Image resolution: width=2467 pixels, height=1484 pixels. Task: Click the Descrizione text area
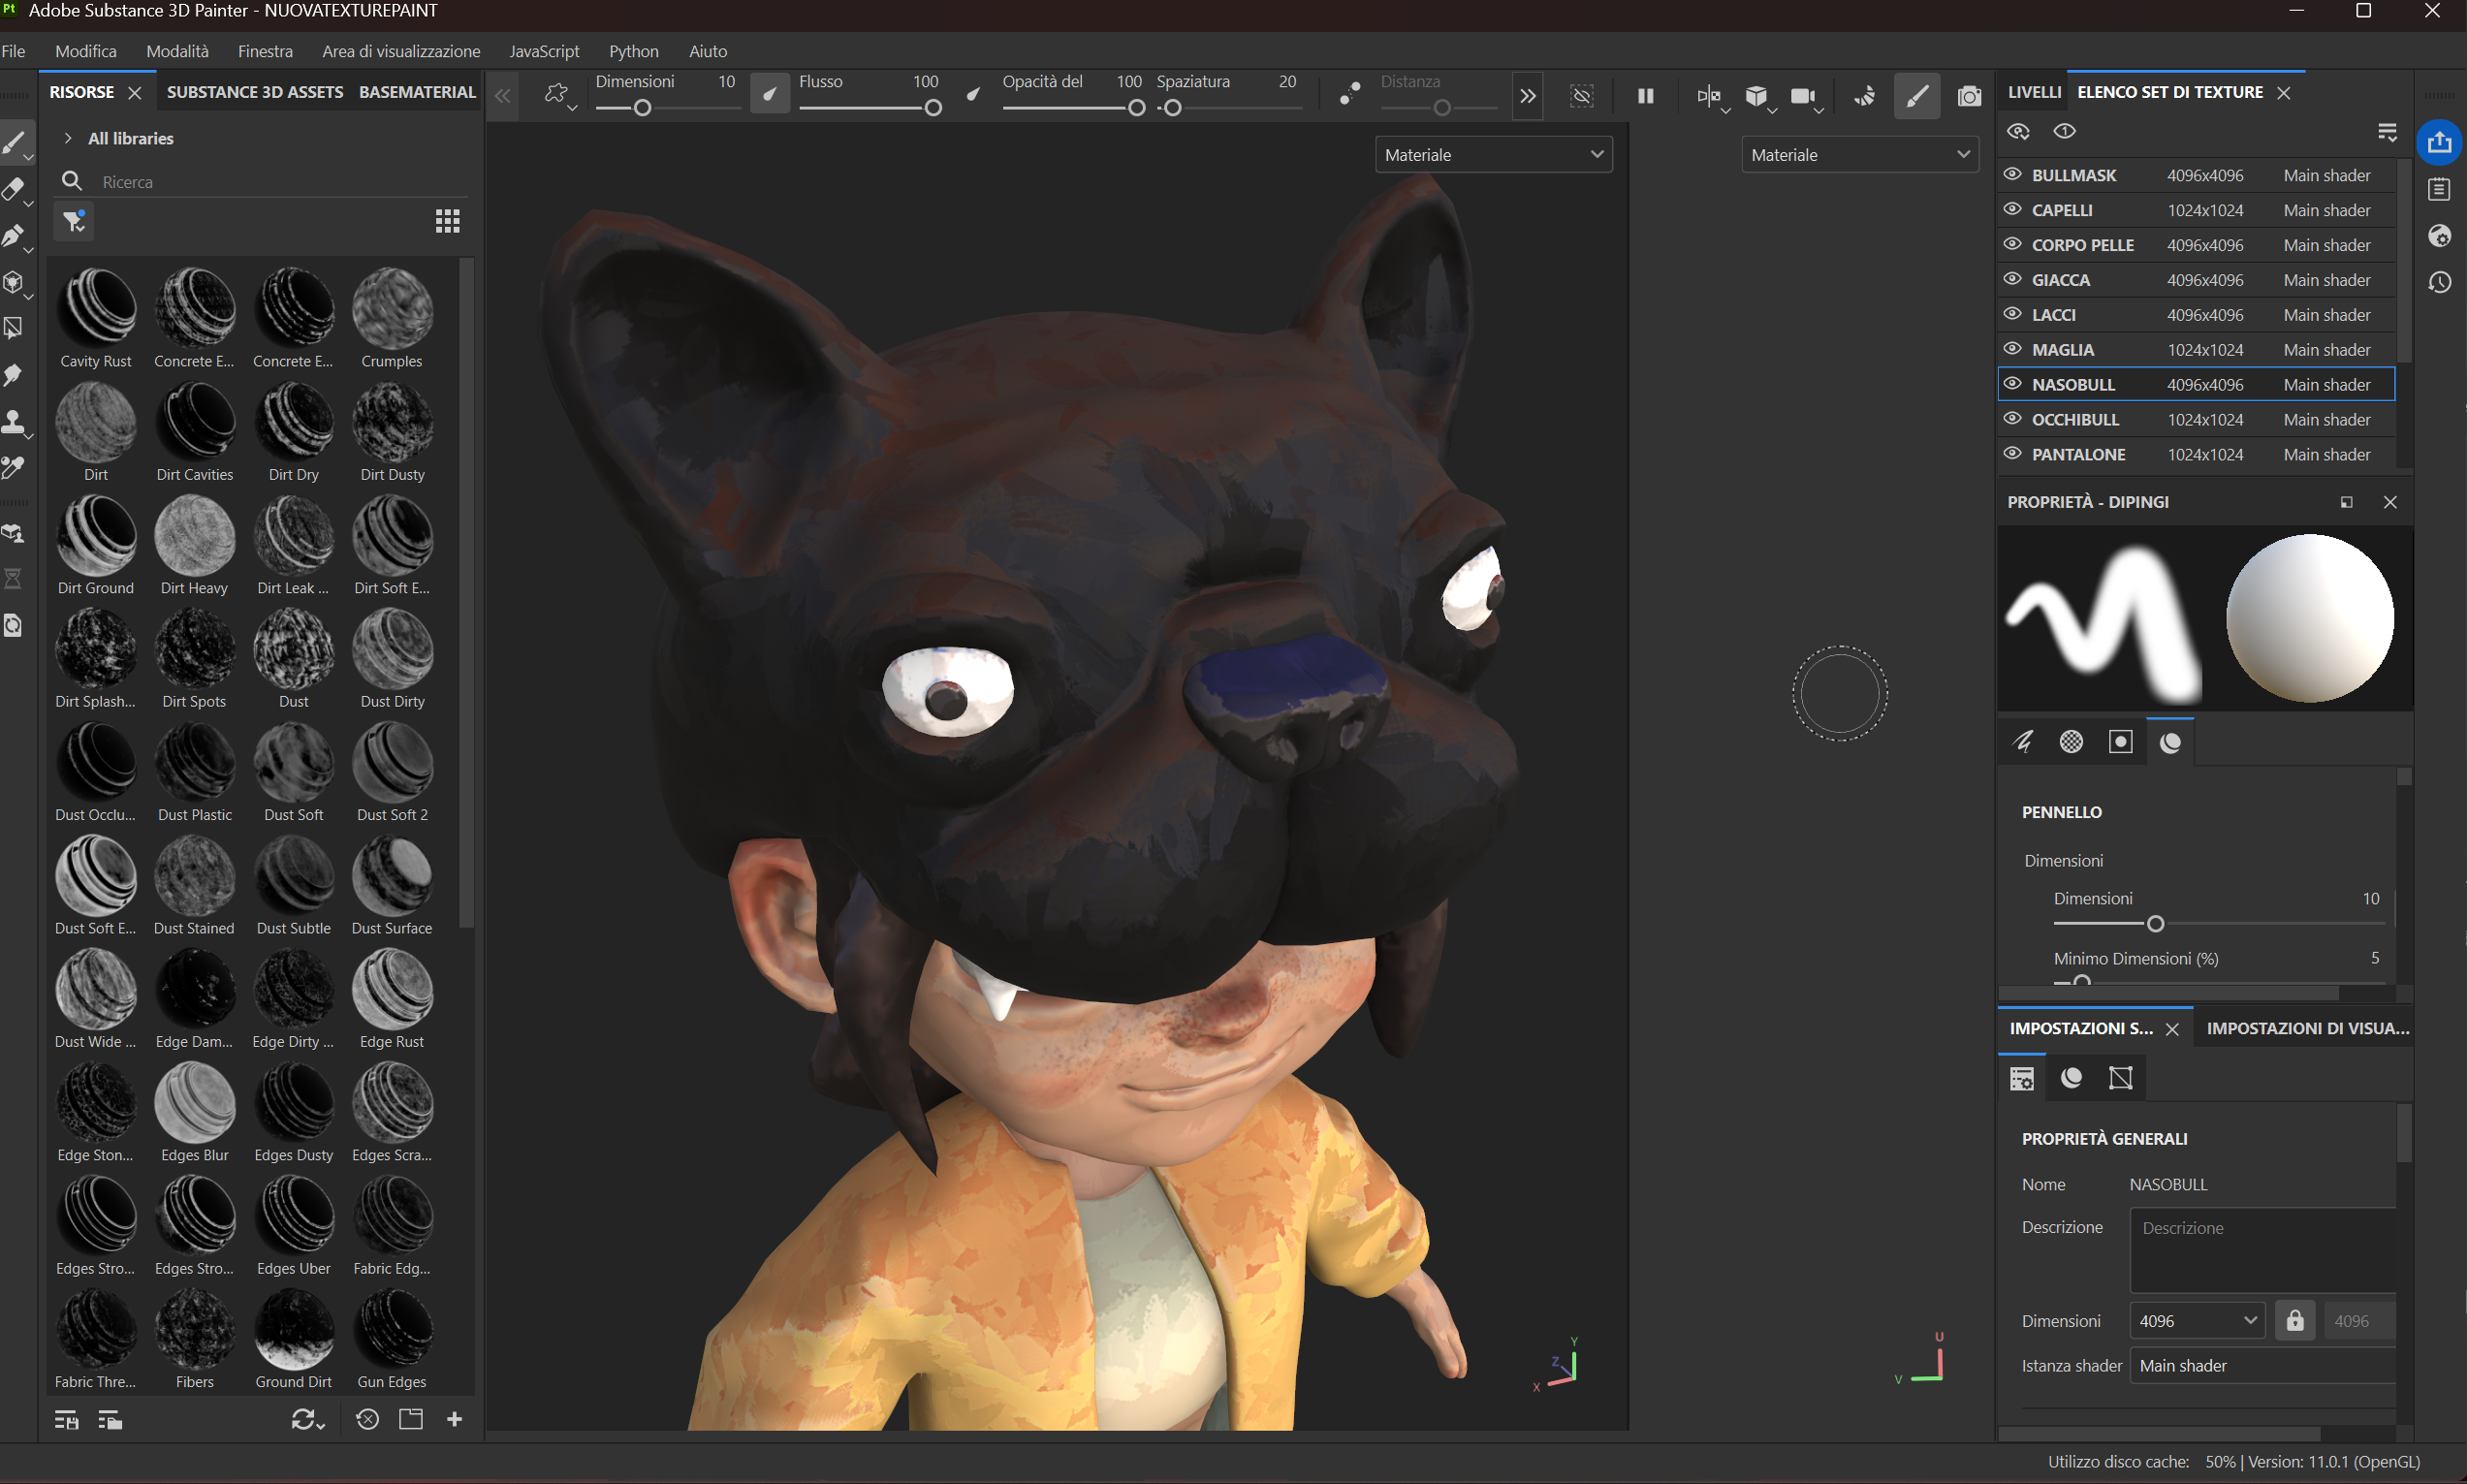(2264, 1250)
